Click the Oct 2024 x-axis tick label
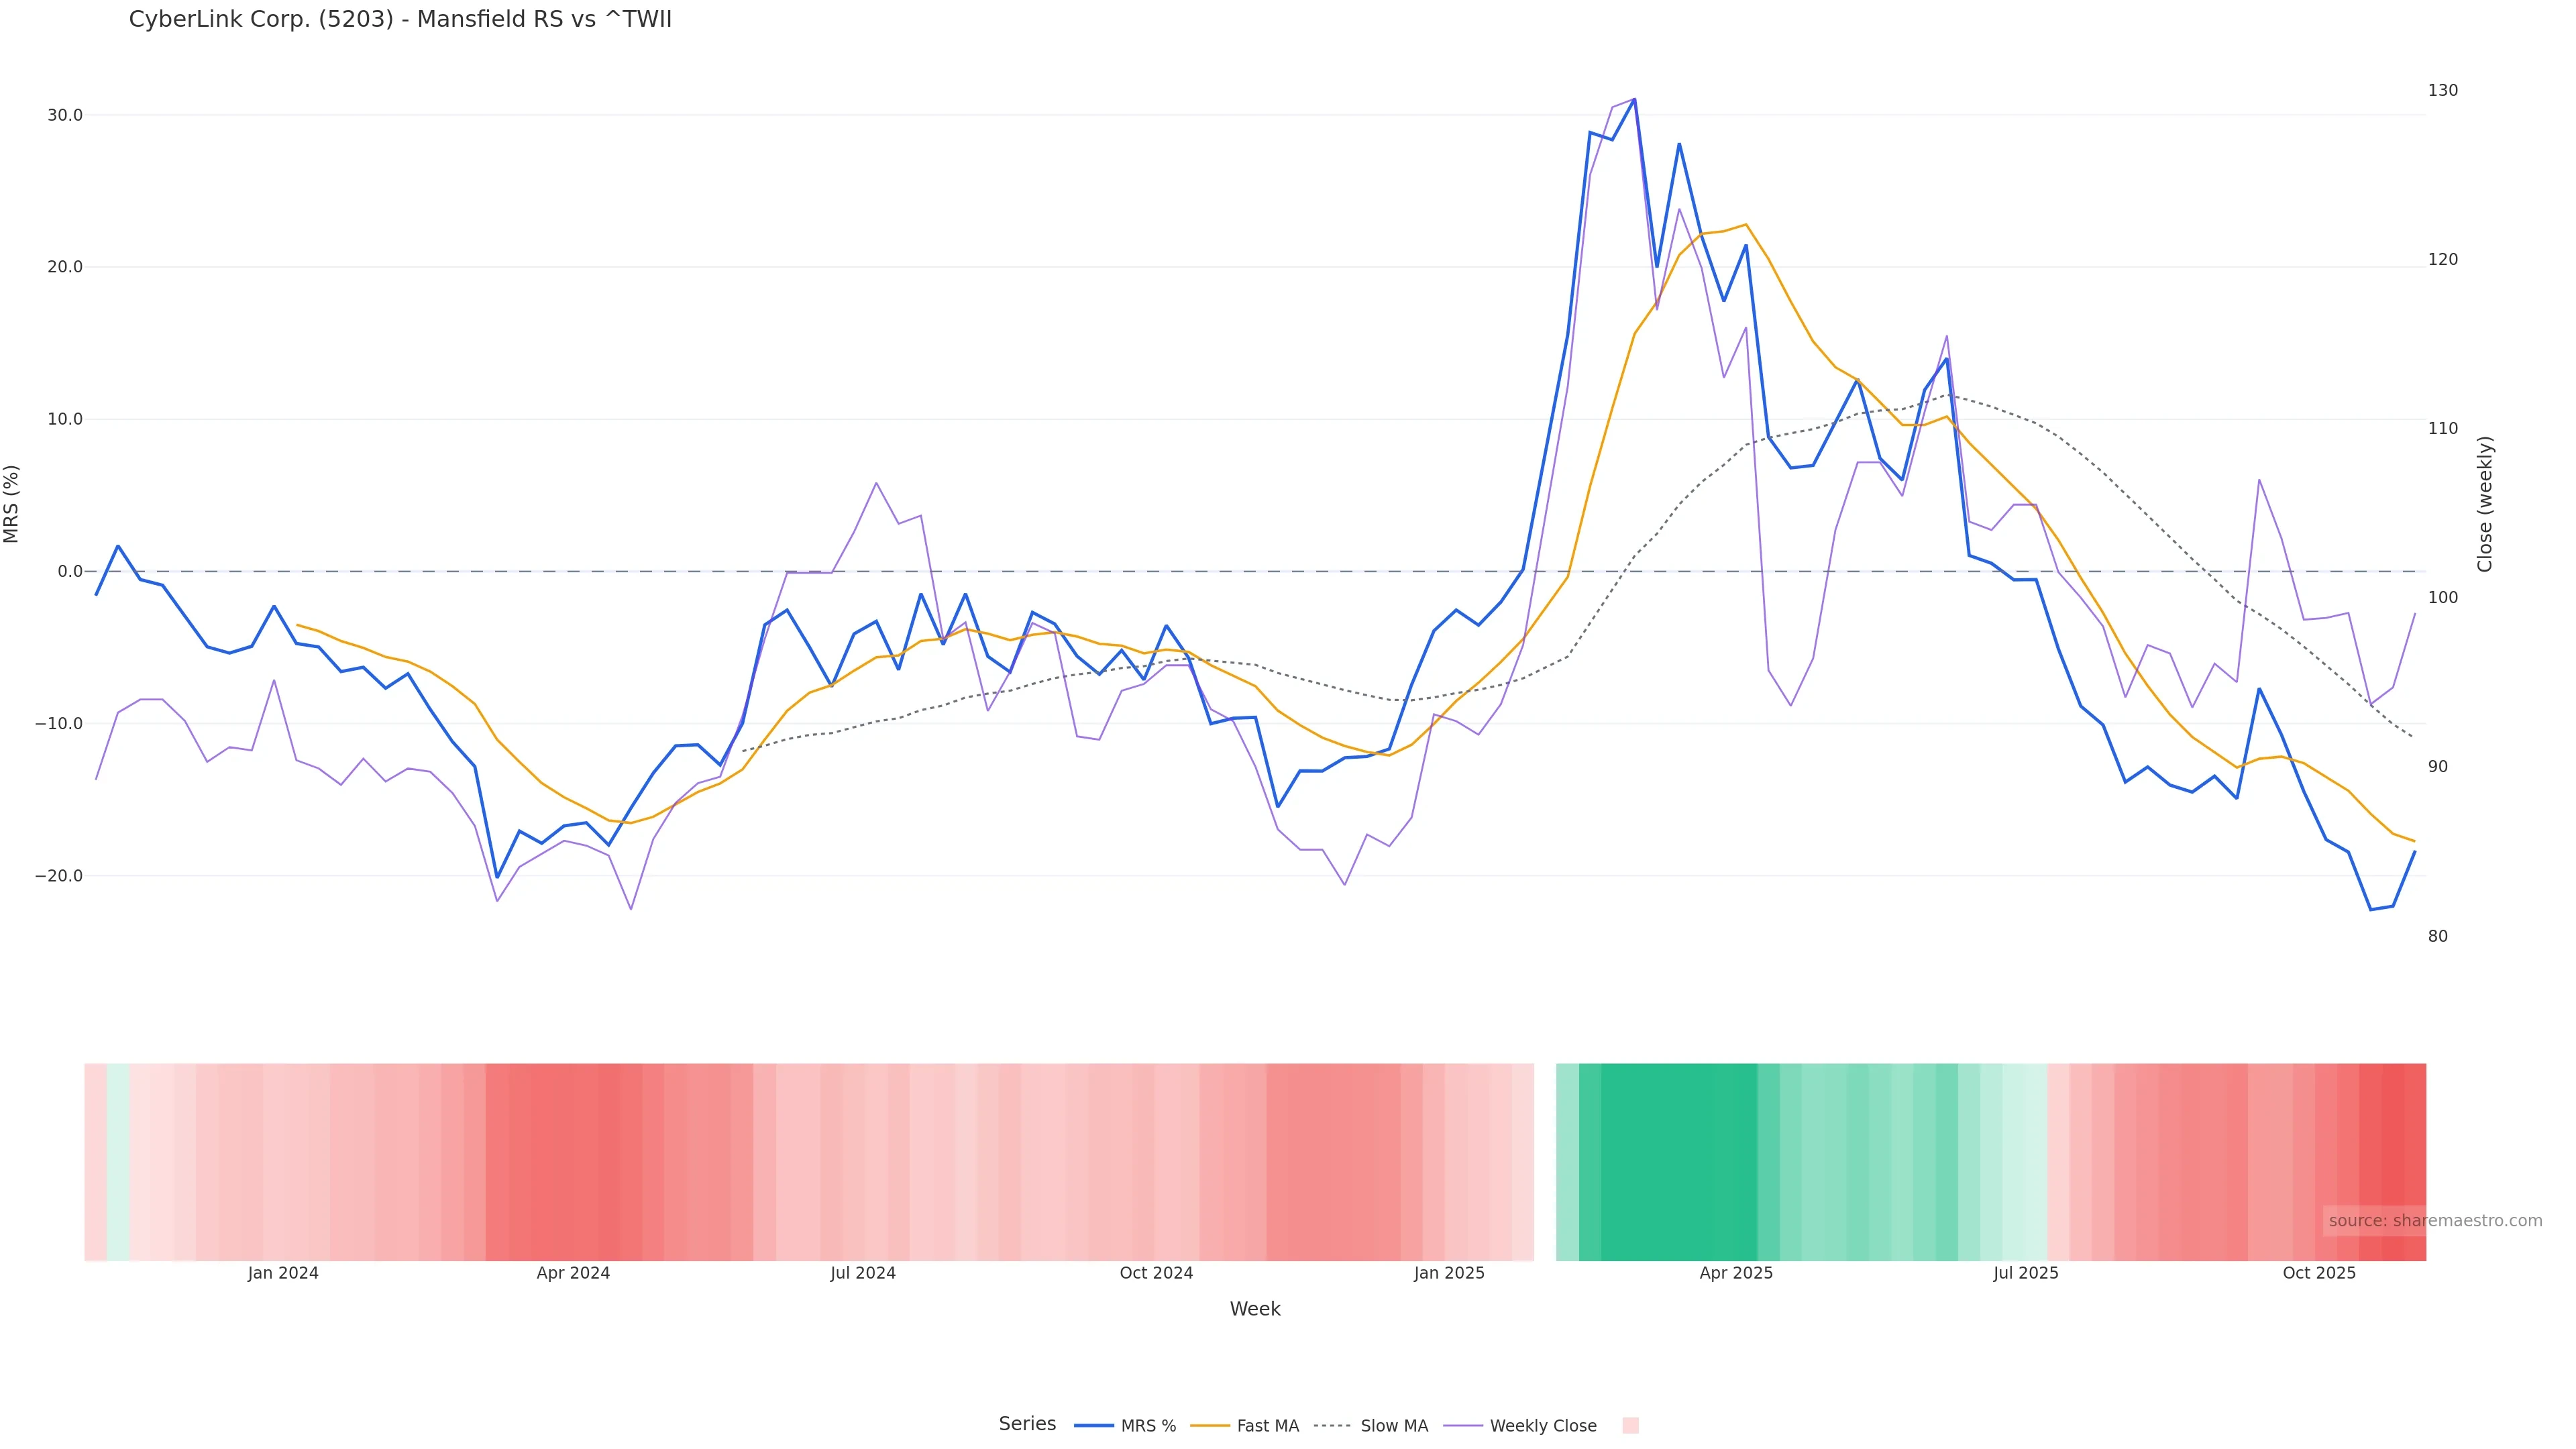2576x1449 pixels. (x=1156, y=1274)
